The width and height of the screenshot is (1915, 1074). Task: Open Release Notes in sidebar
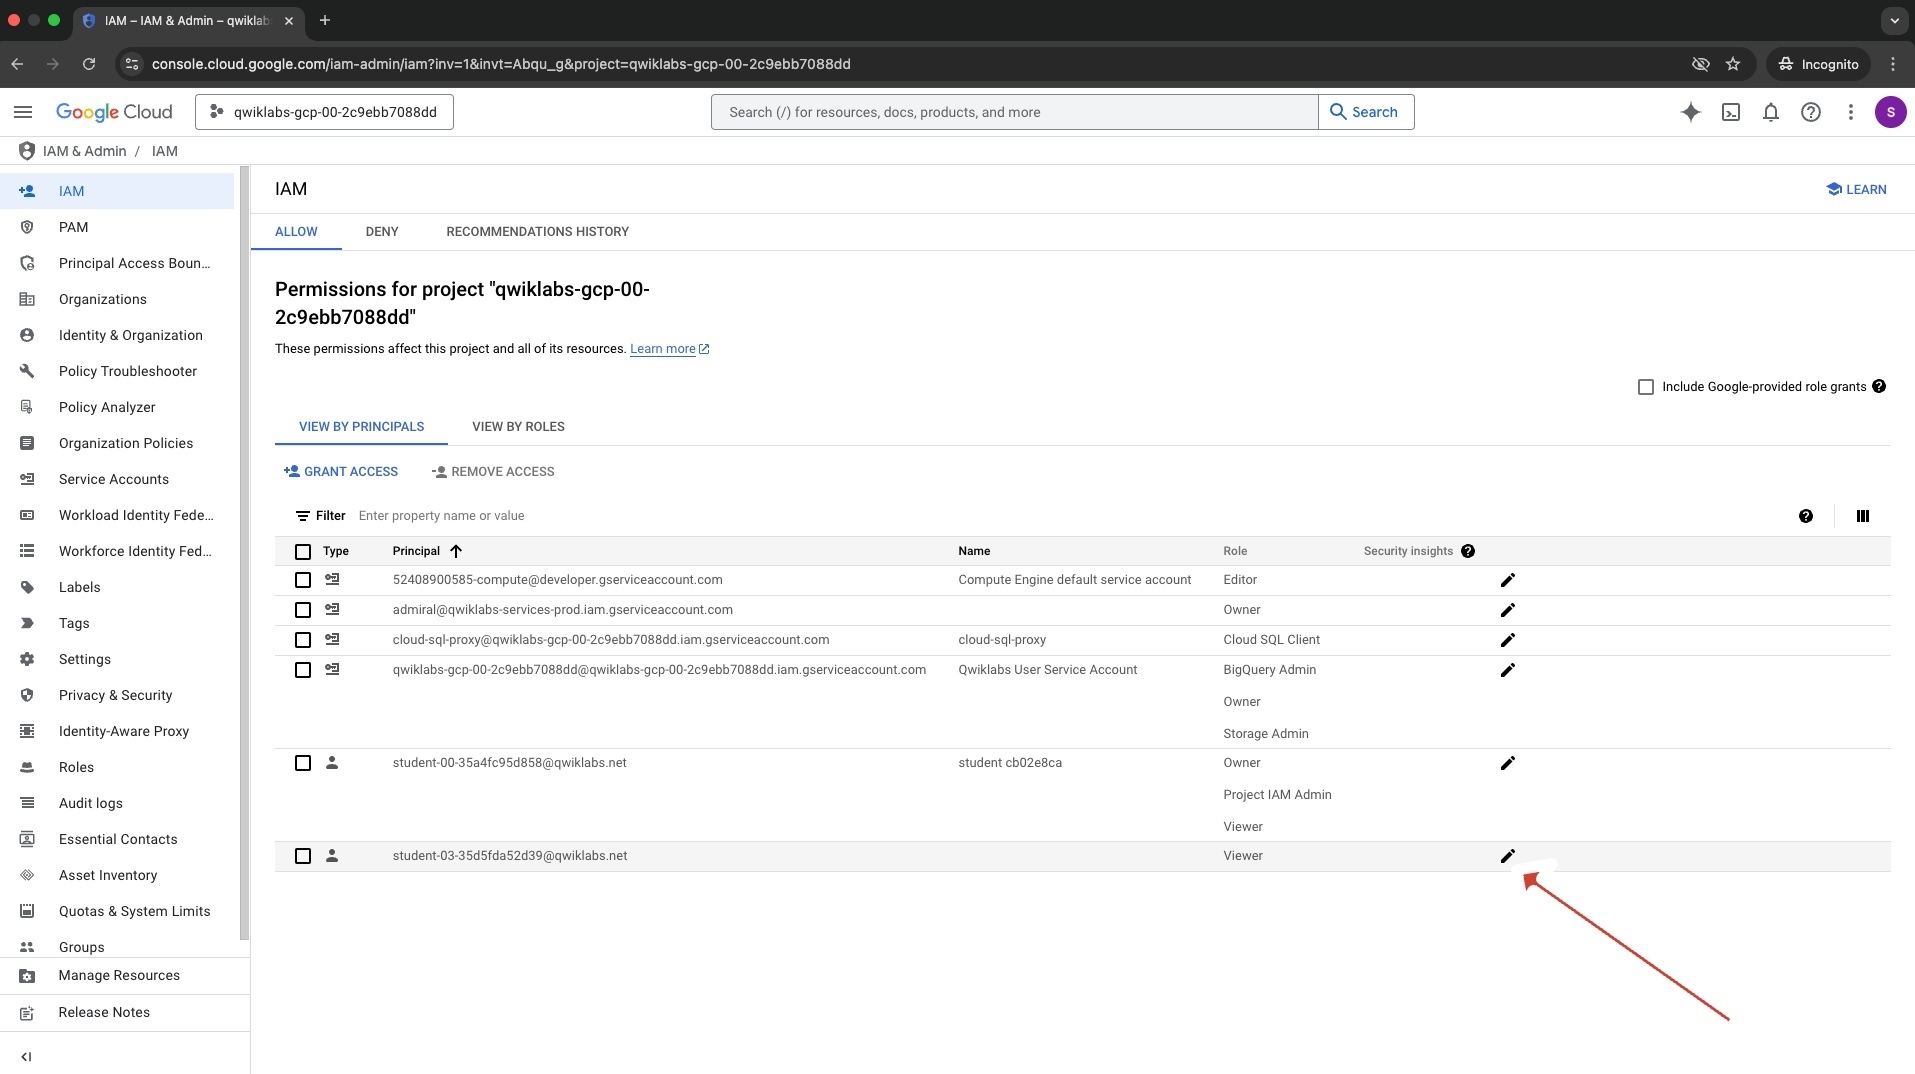104,1013
